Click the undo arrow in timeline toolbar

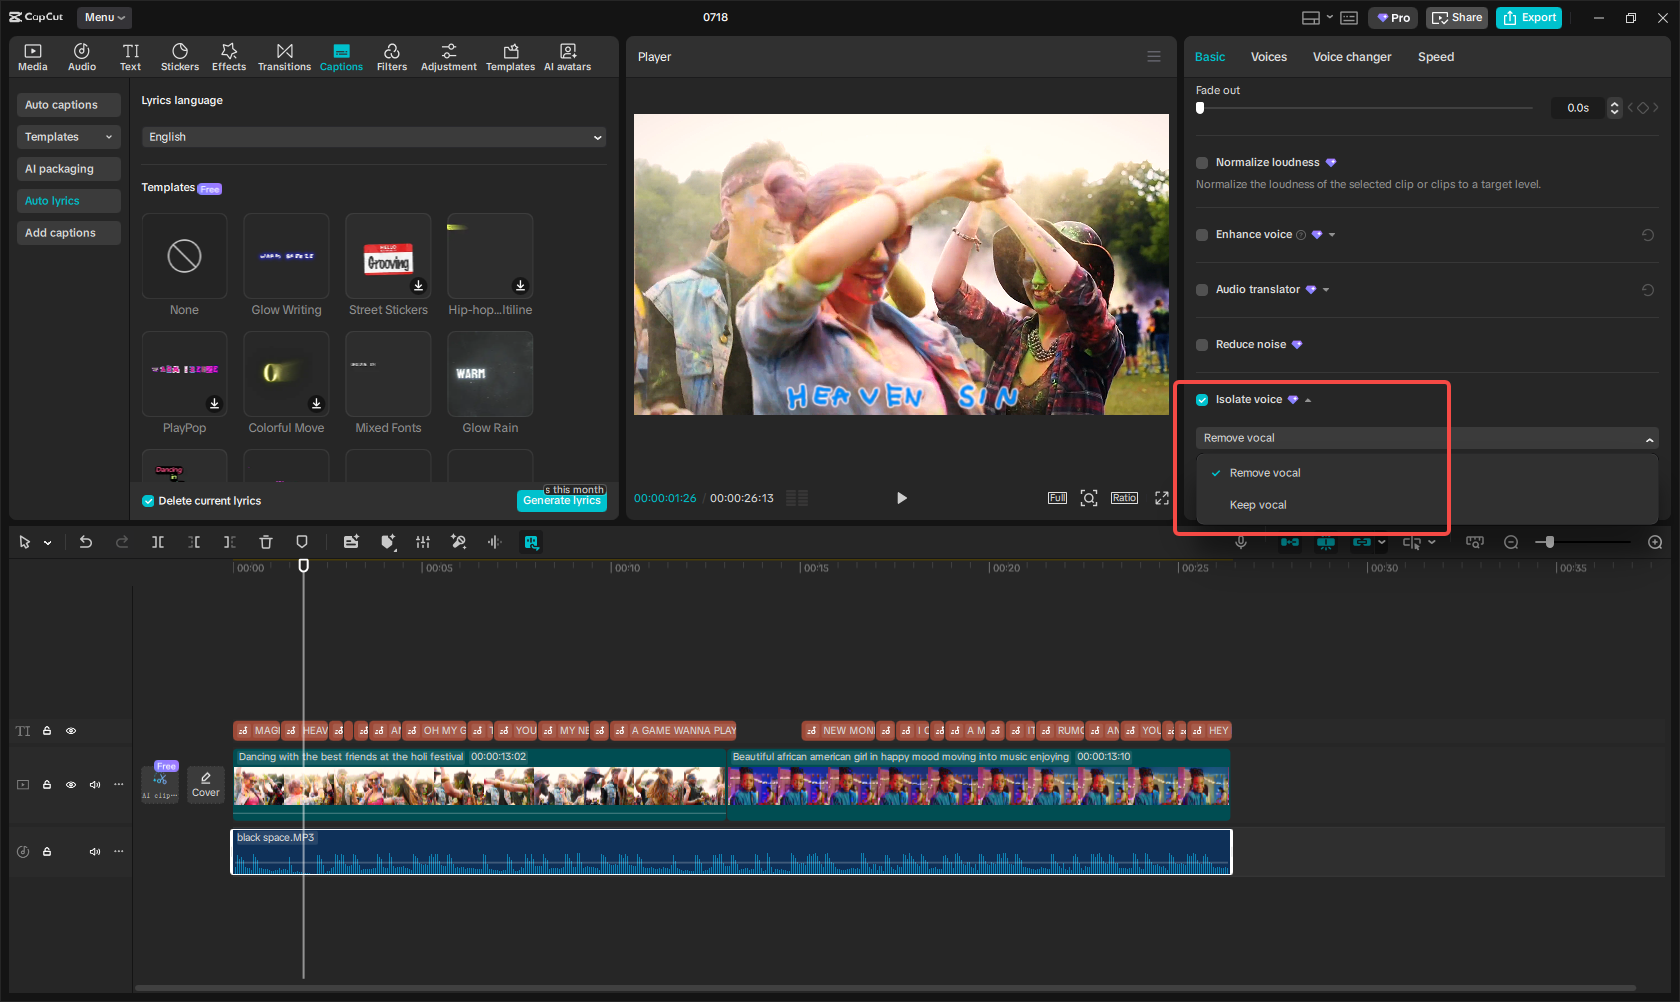(86, 542)
